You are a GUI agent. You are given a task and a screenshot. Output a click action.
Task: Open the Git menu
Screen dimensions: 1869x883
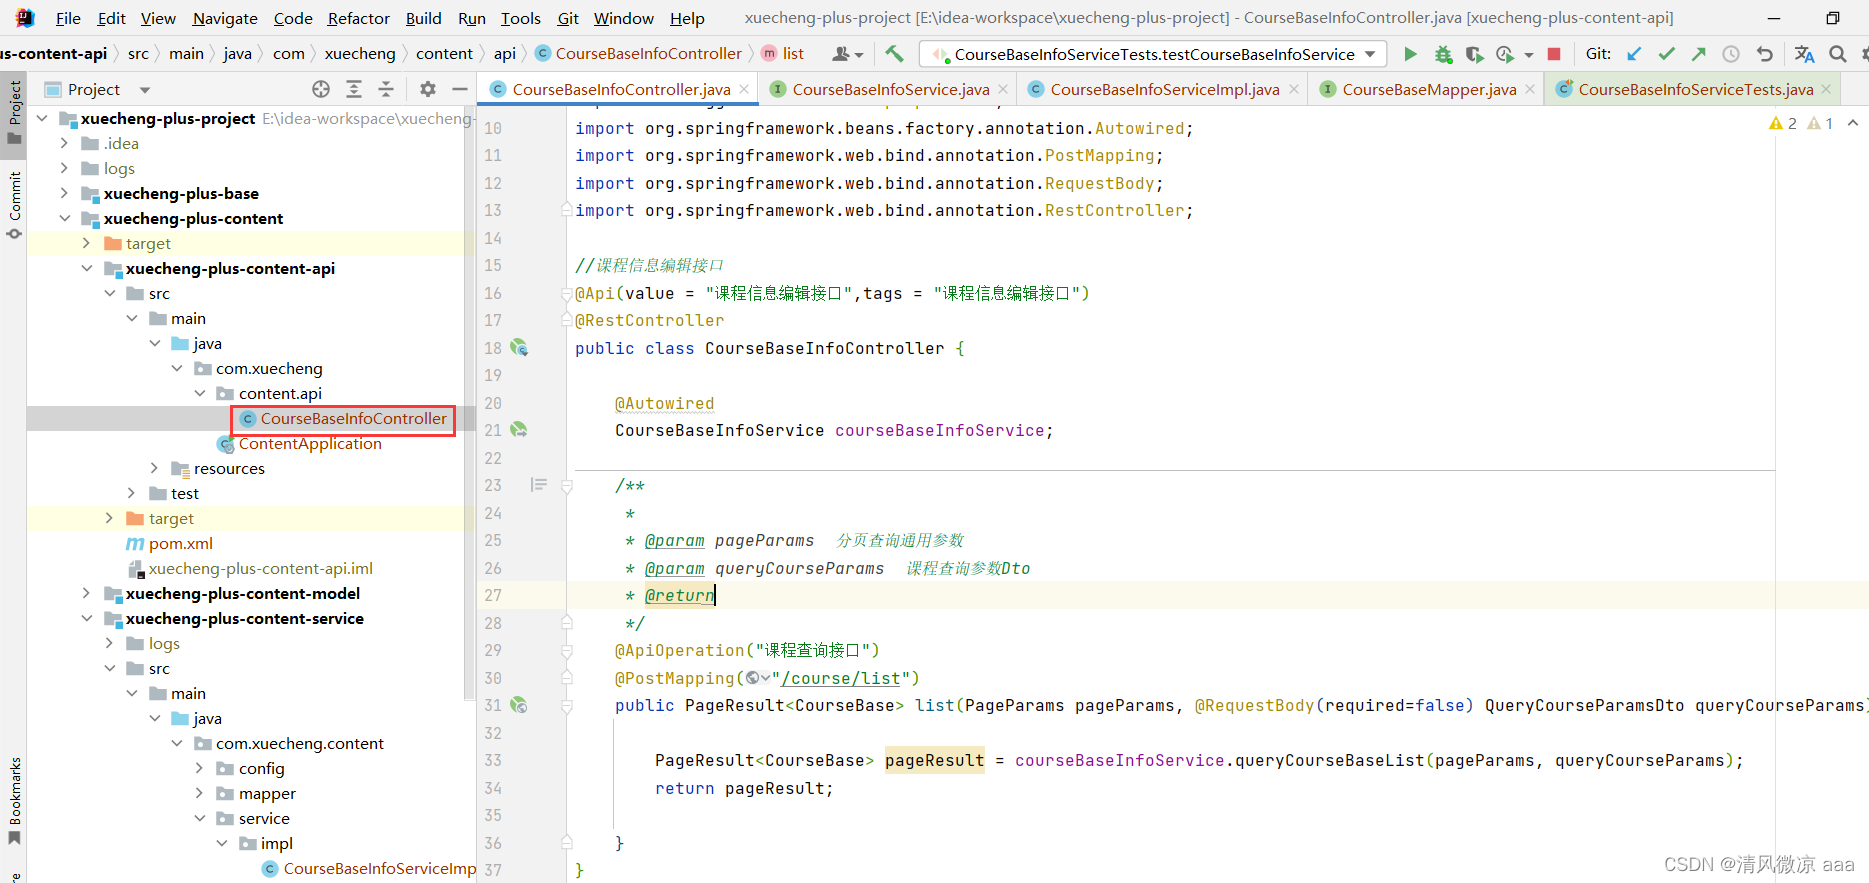(x=568, y=18)
